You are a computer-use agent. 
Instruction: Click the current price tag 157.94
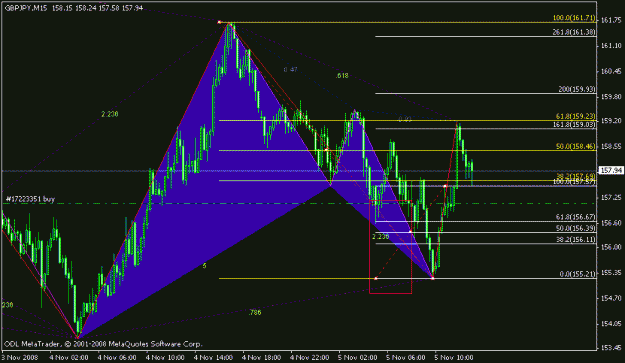[x=611, y=171]
